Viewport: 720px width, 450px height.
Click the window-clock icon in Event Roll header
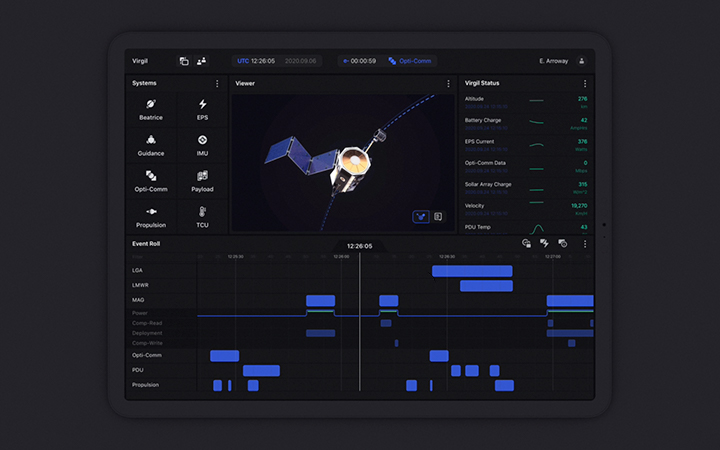coord(562,243)
